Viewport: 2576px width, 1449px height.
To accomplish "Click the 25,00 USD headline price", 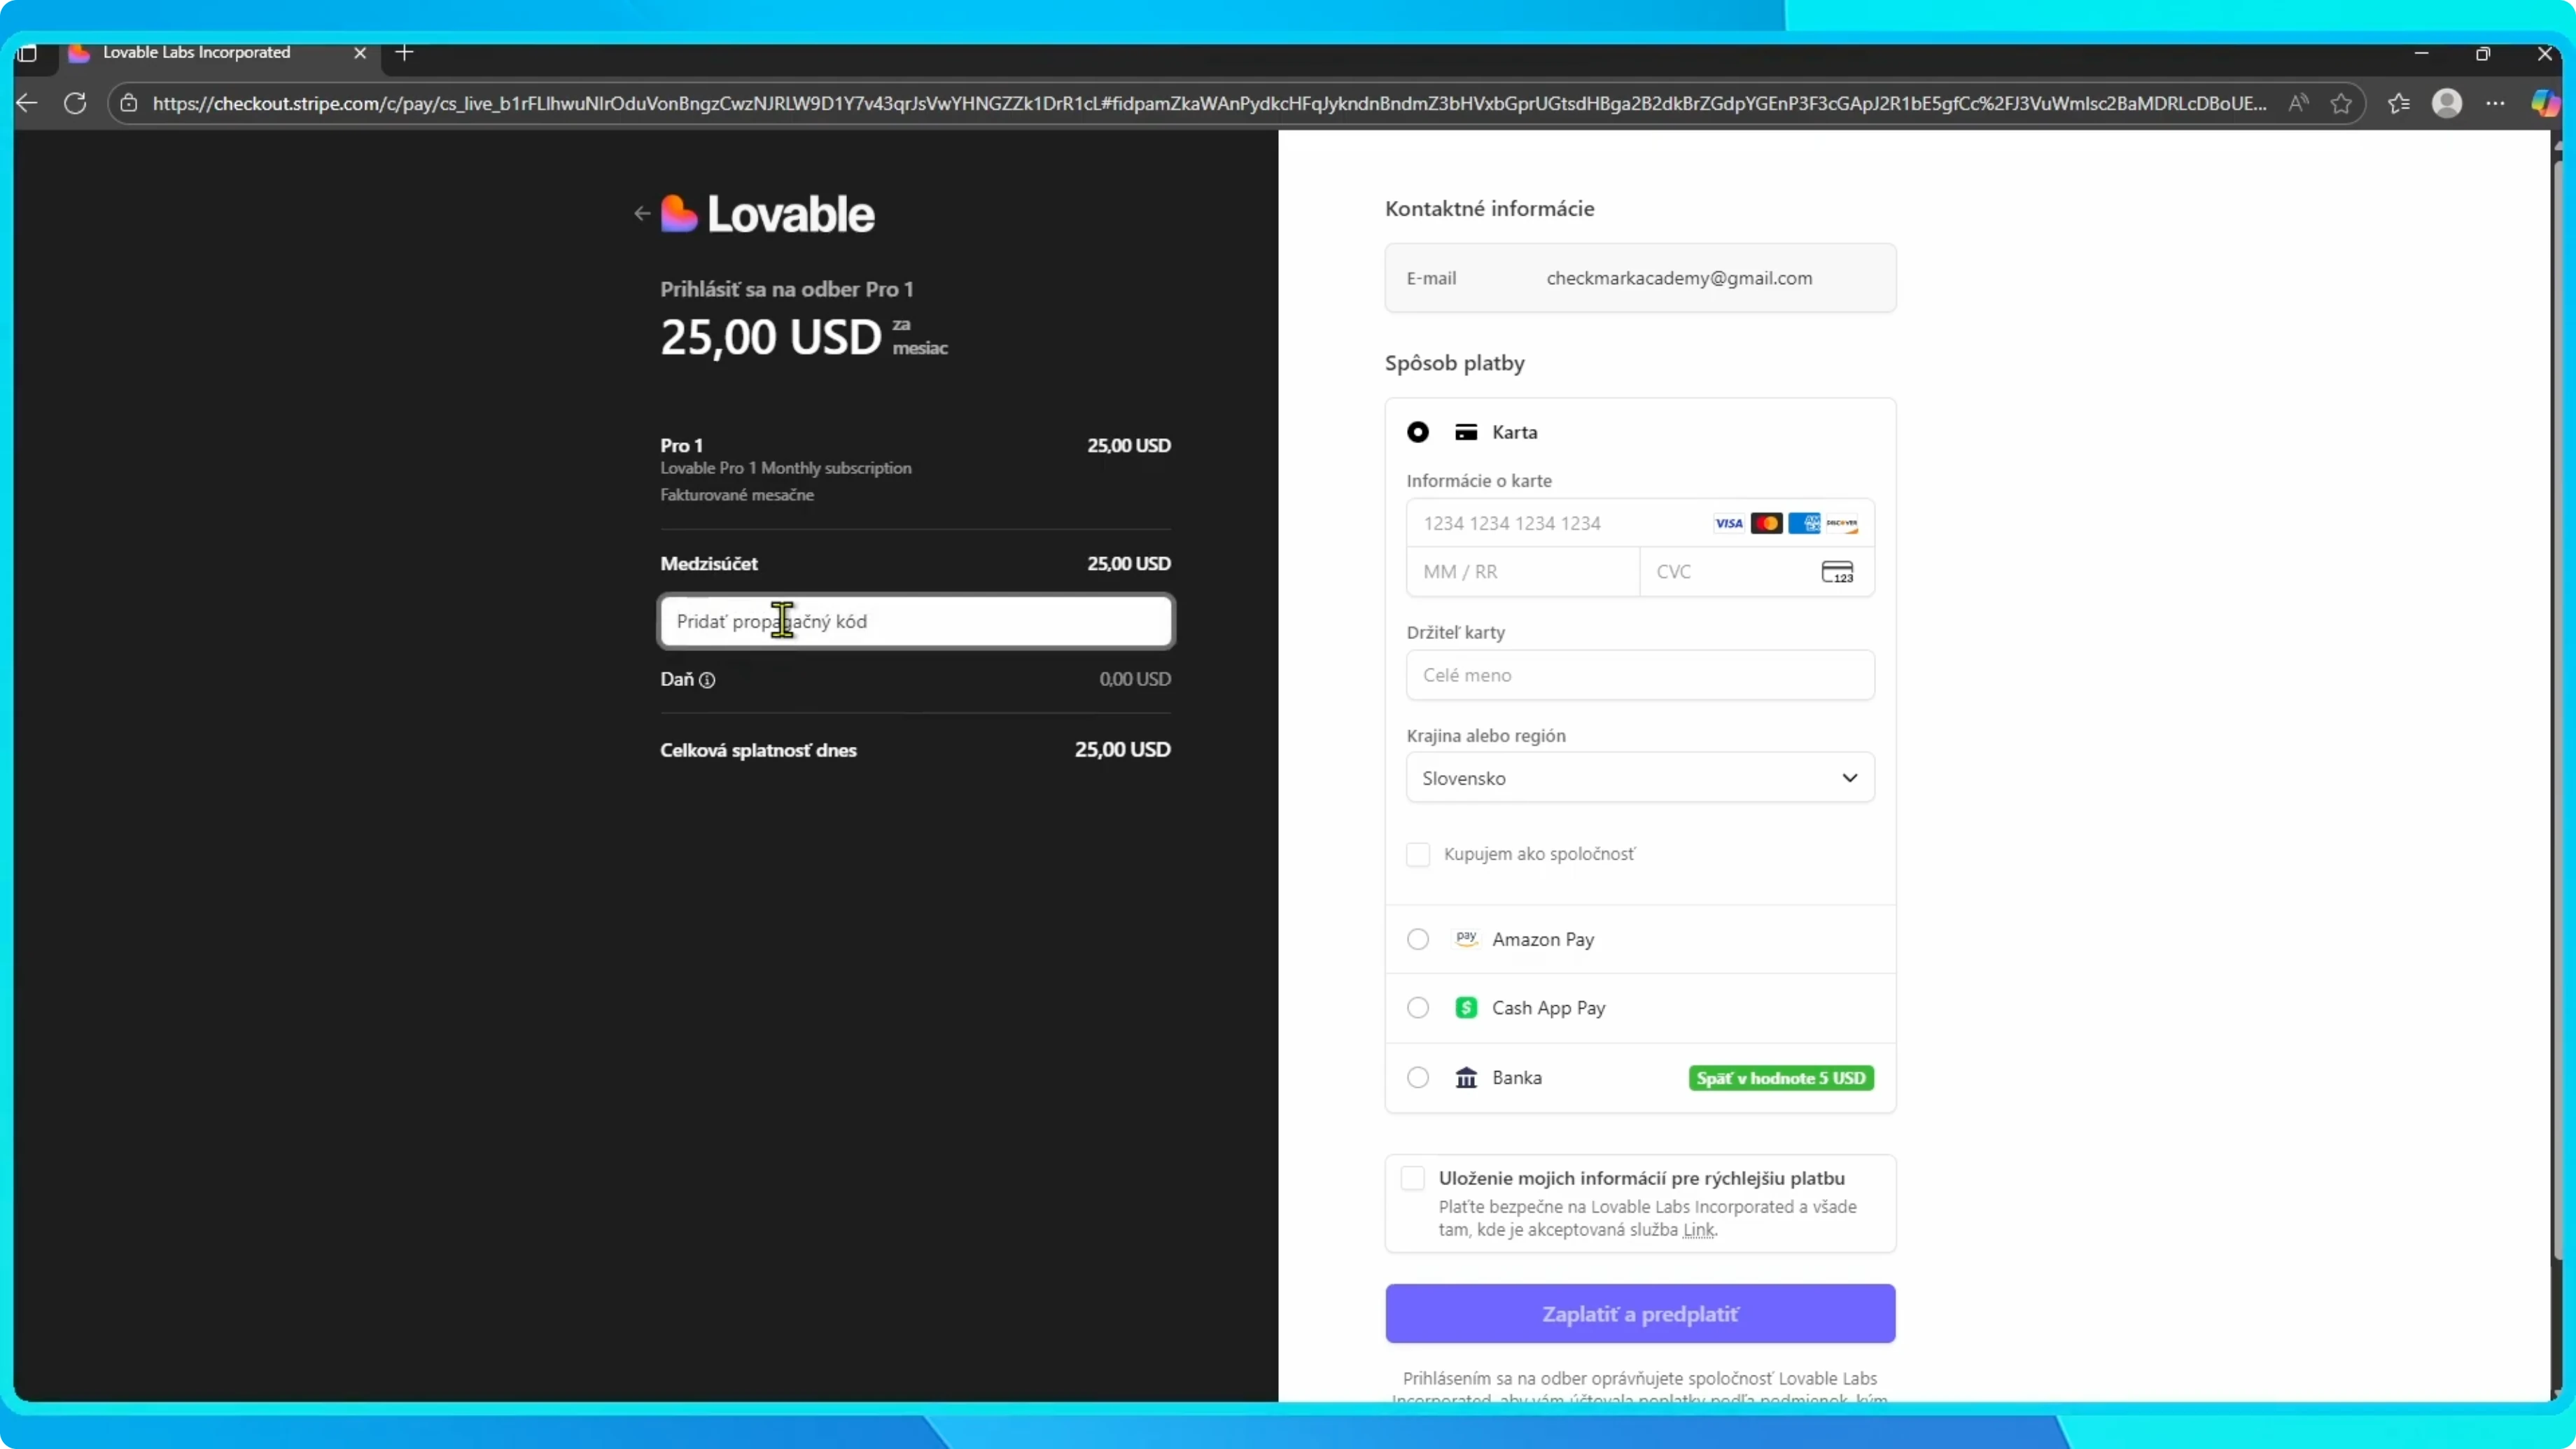I will pos(771,337).
